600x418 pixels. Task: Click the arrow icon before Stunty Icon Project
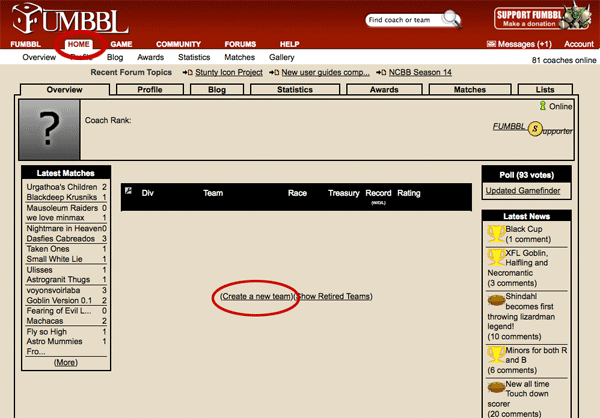click(x=188, y=72)
